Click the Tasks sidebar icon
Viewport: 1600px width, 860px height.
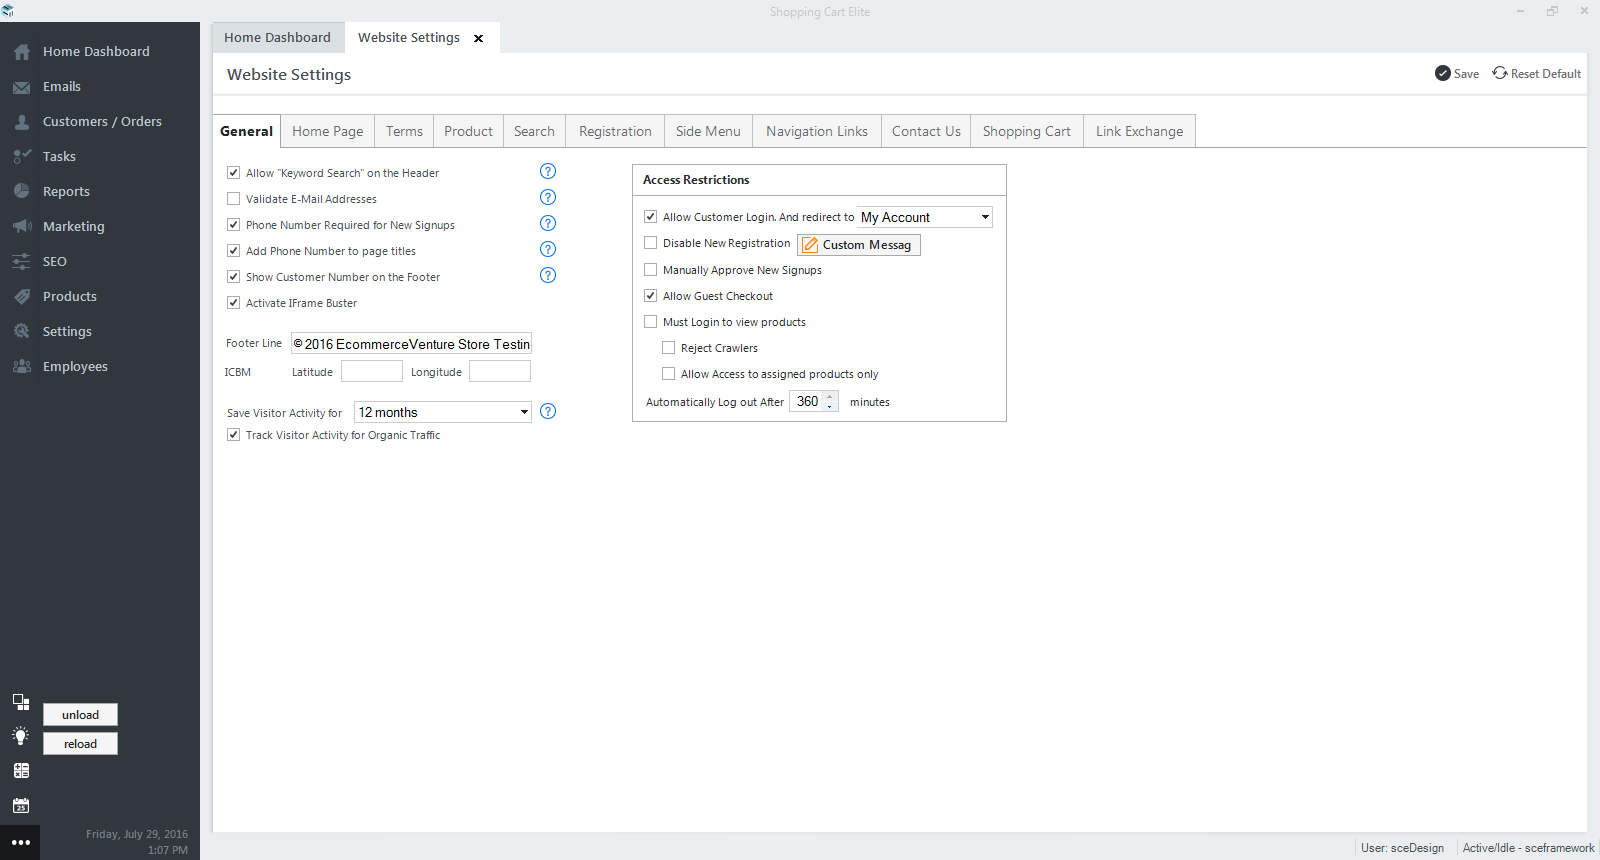click(22, 157)
